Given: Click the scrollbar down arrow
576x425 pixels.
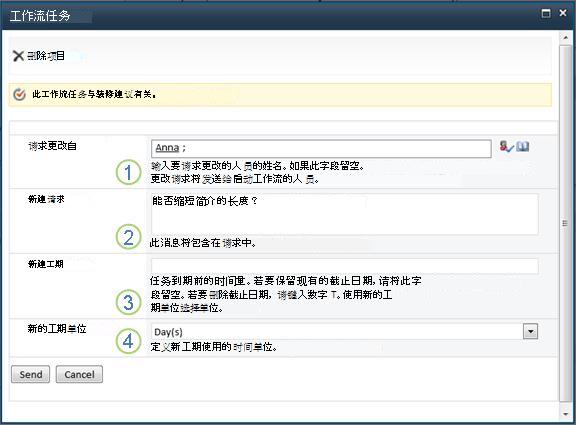Looking at the screenshot, I should click(x=565, y=414).
